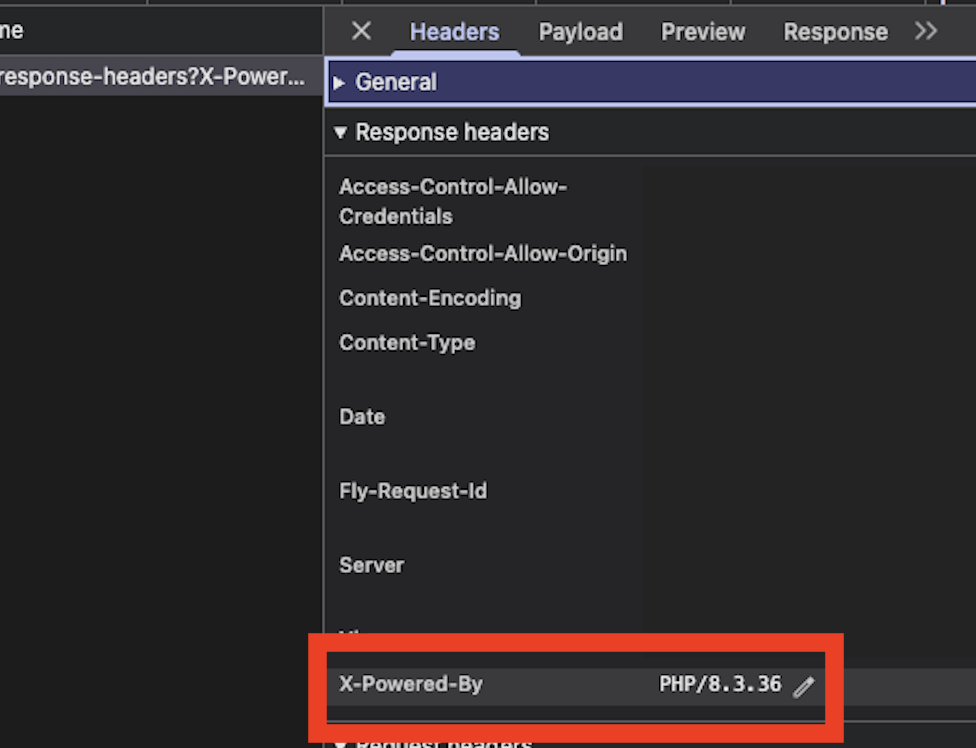
Task: Select the Content-Encoding header name
Action: (430, 298)
